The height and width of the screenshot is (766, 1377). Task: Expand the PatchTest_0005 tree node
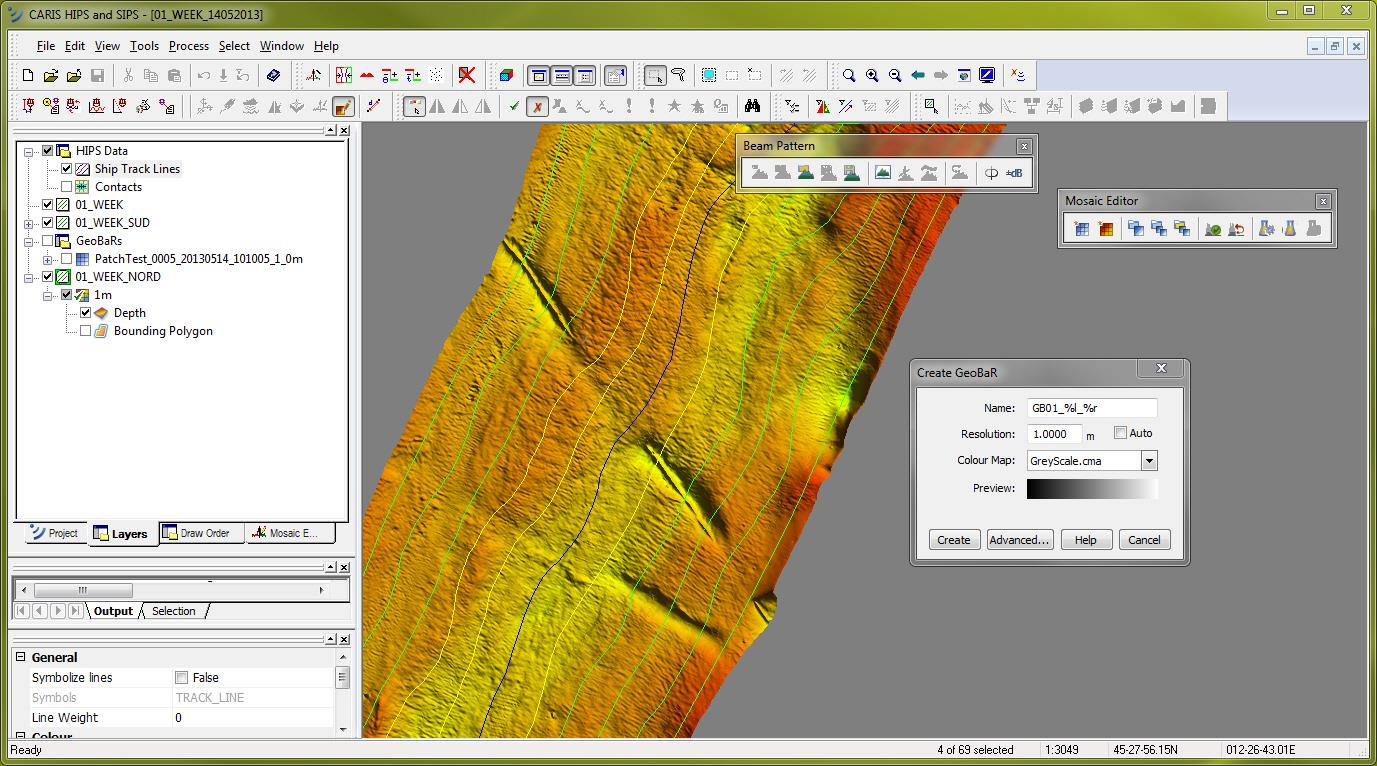48,259
